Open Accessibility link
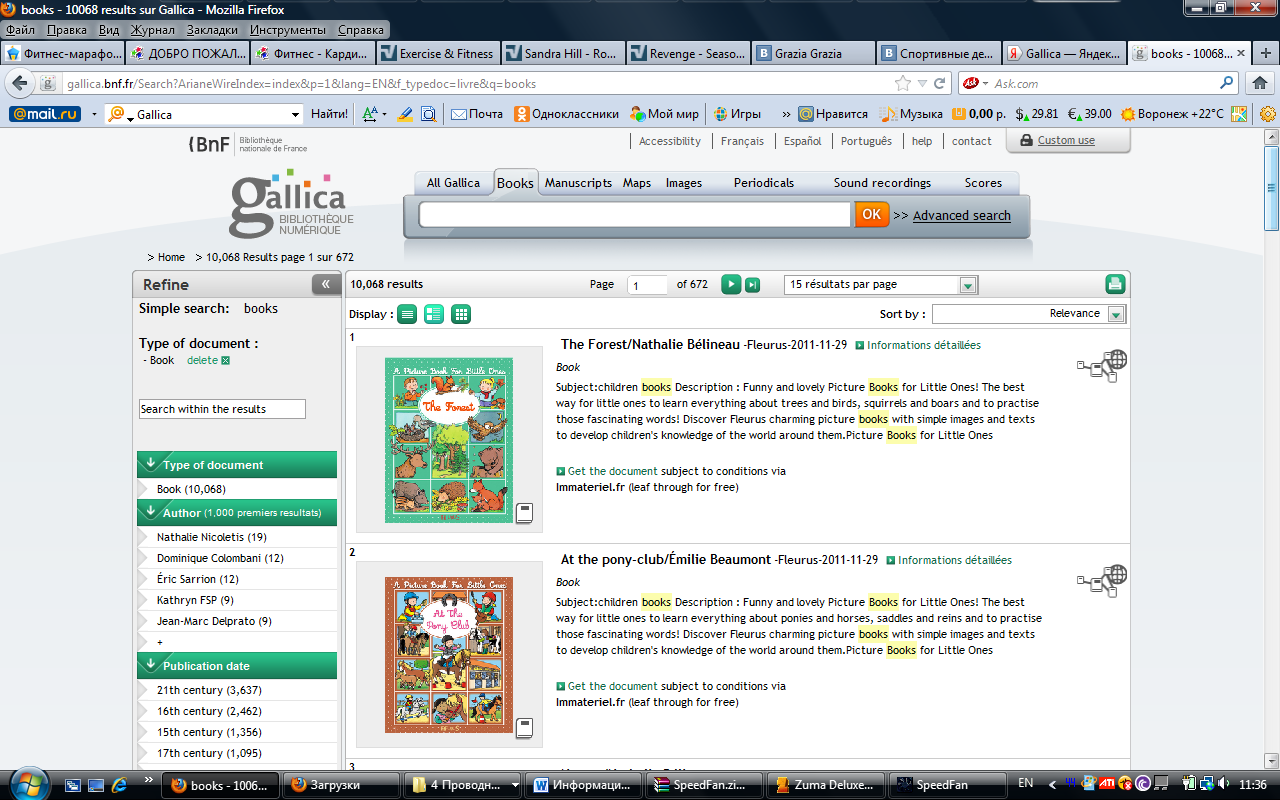The image size is (1280, 800). pos(670,141)
